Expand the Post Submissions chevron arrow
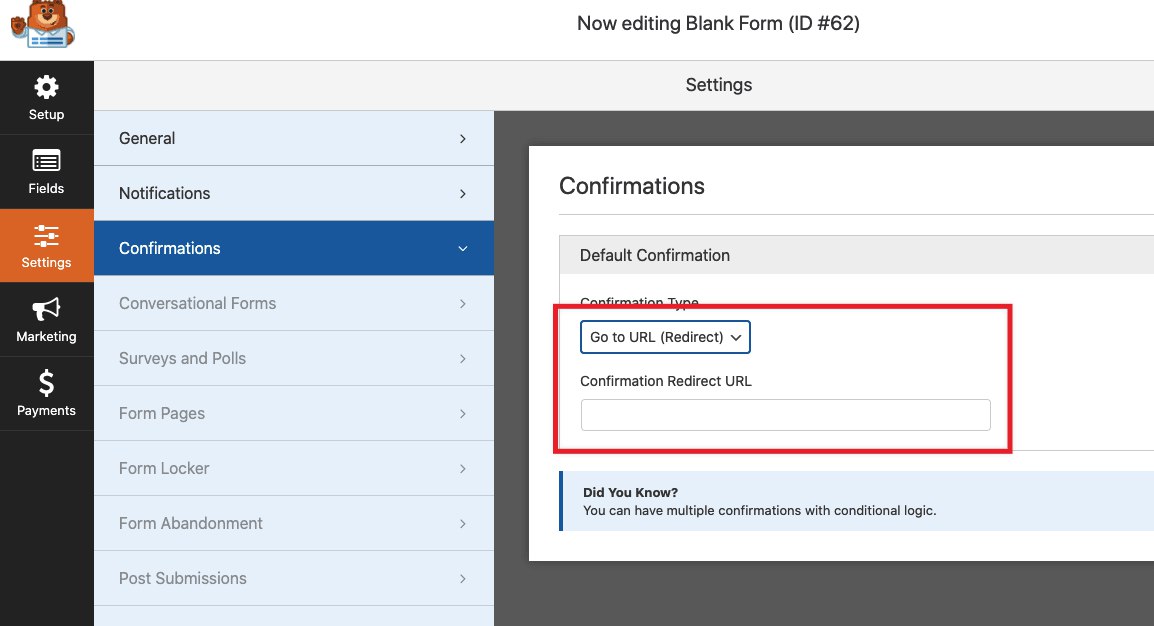This screenshot has height=626, width=1154. click(462, 579)
